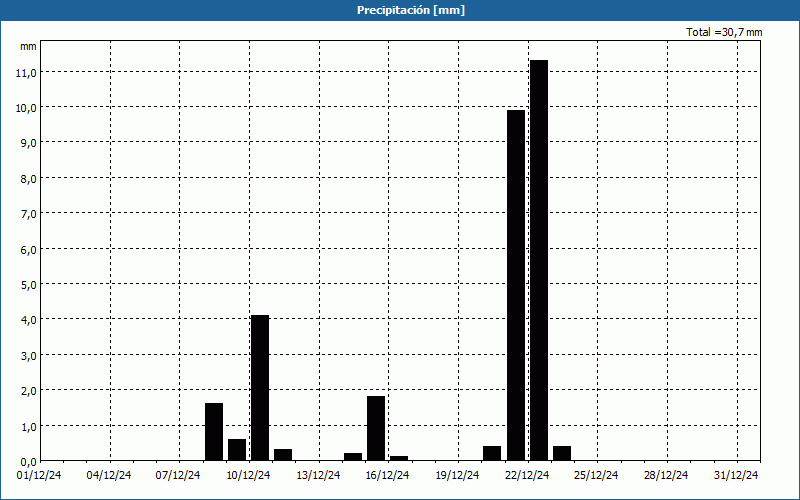Viewport: 800px width, 500px height.
Task: Click the 07/12/24 date label
Action: coord(178,476)
